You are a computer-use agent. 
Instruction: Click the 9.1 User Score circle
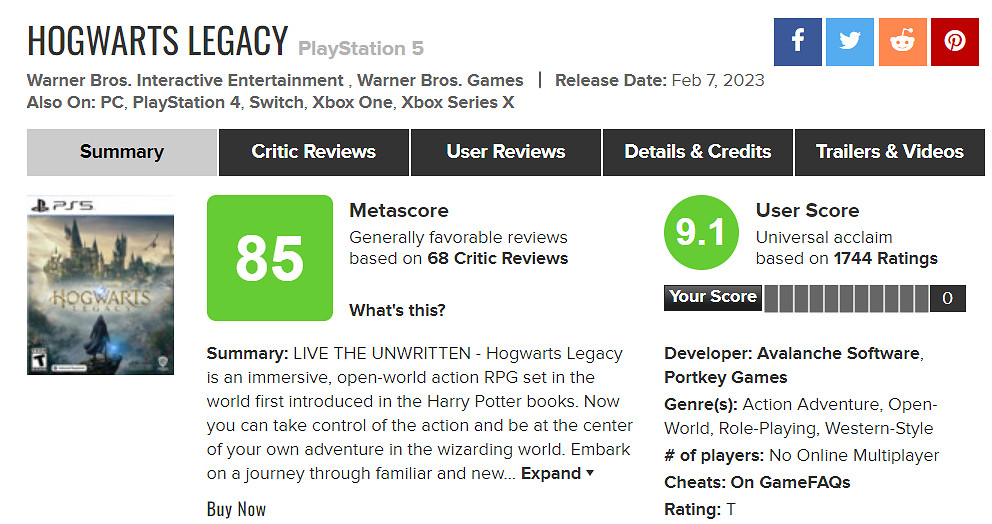[700, 234]
